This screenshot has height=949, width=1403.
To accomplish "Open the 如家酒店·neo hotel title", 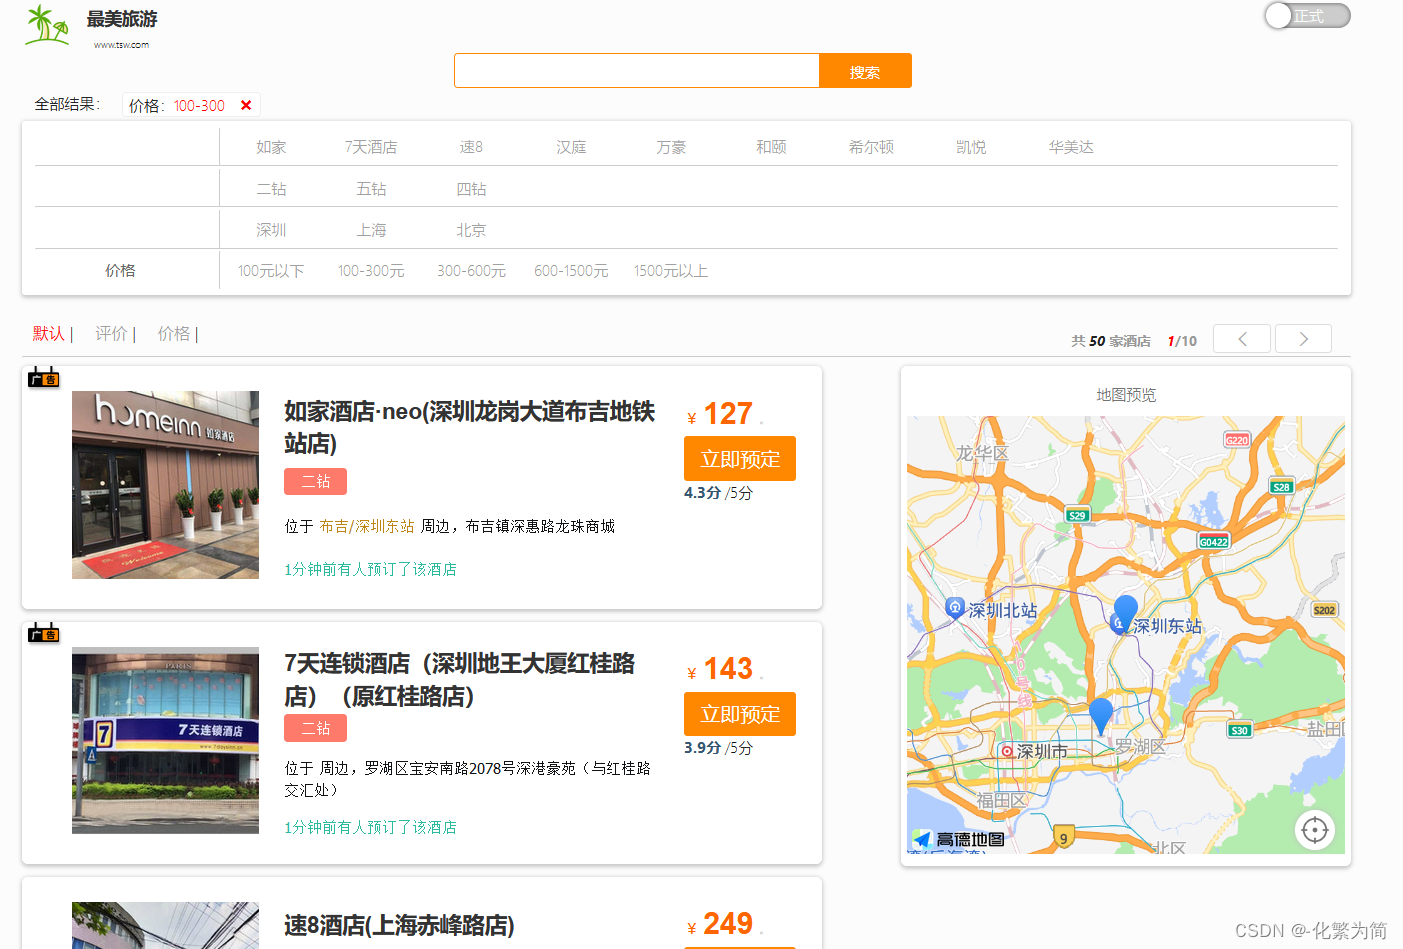I will click(x=469, y=427).
